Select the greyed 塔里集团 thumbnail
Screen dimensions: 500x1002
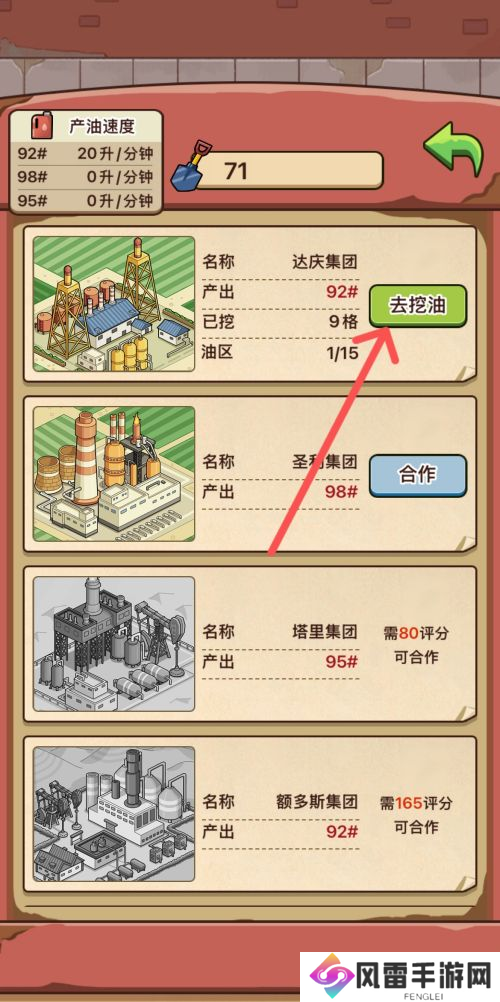coord(114,644)
